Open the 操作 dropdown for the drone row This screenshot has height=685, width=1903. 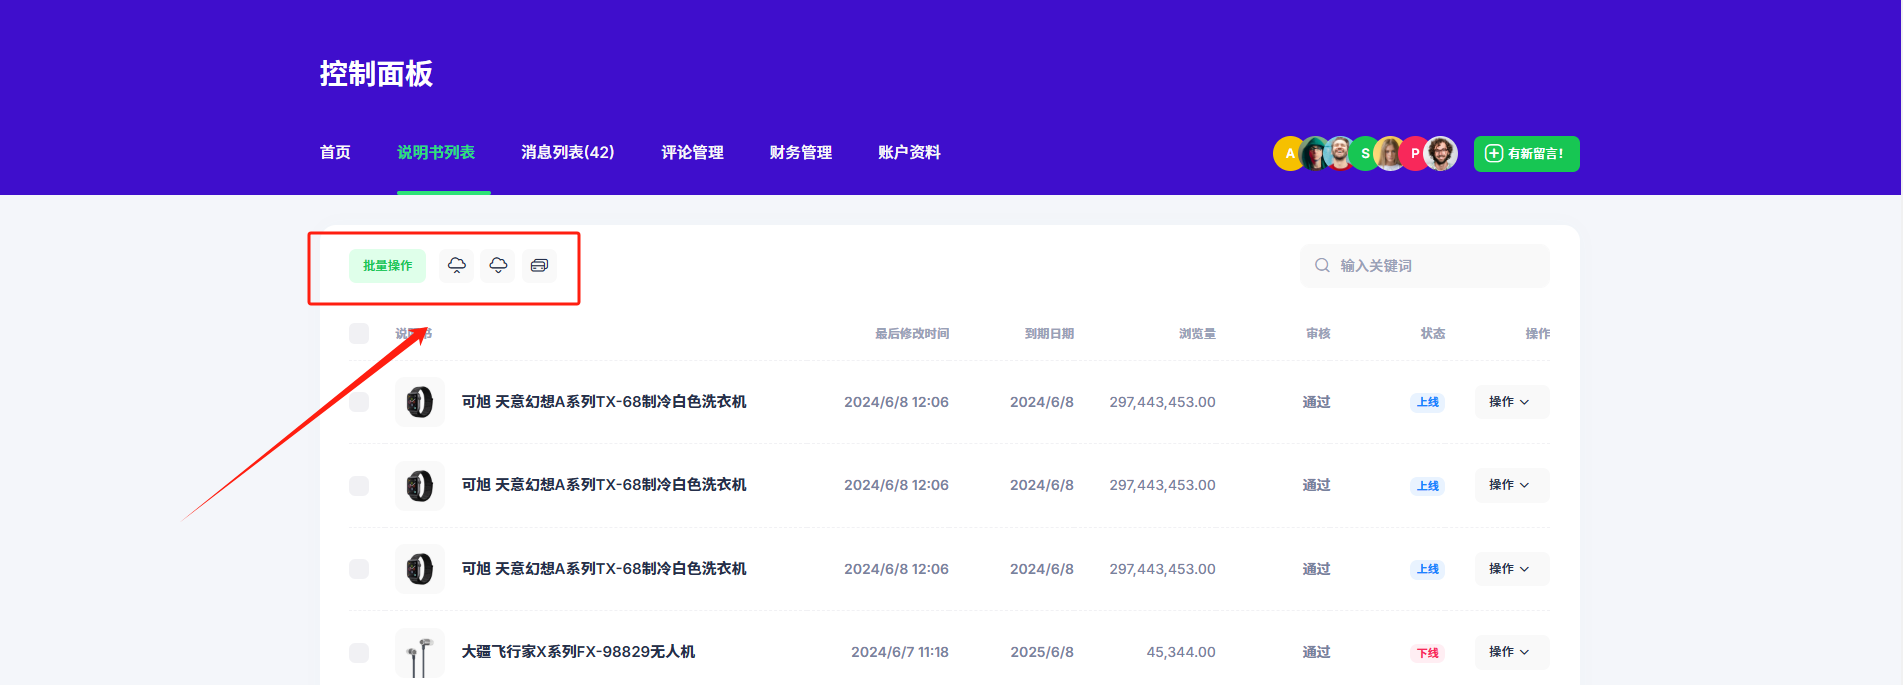1511,652
